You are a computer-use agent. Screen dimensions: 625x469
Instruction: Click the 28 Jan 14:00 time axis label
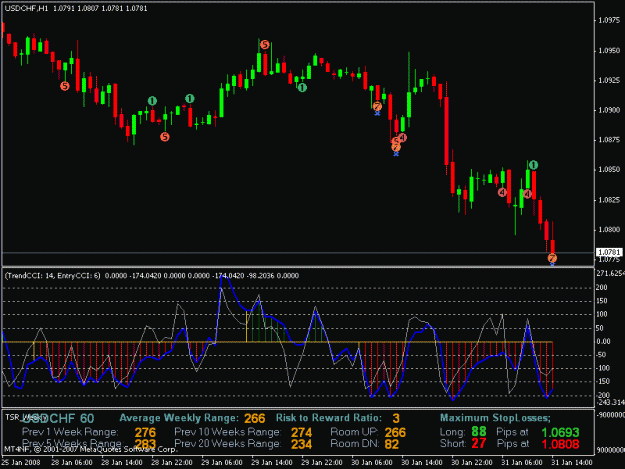pos(122,463)
